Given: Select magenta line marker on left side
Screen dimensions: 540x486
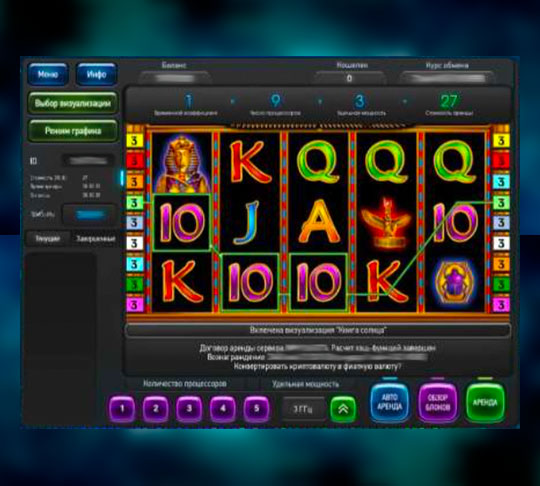Looking at the screenshot, I should point(134,305).
